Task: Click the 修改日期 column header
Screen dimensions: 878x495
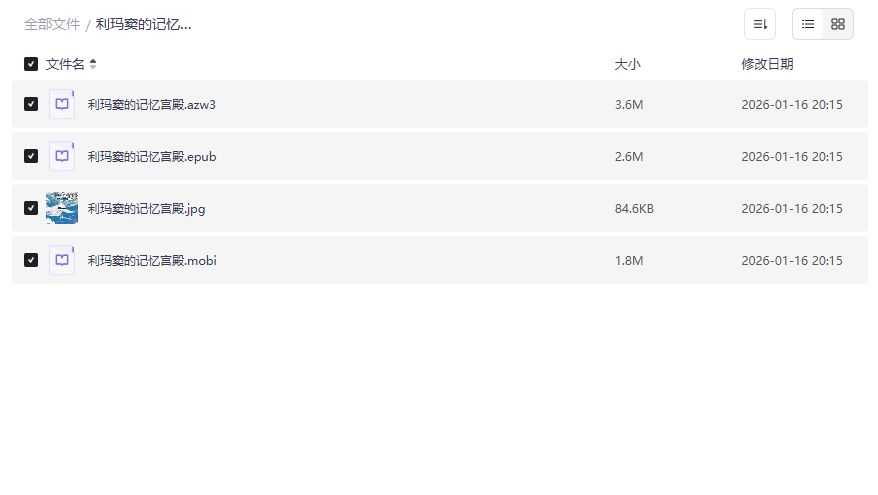Action: click(x=767, y=64)
